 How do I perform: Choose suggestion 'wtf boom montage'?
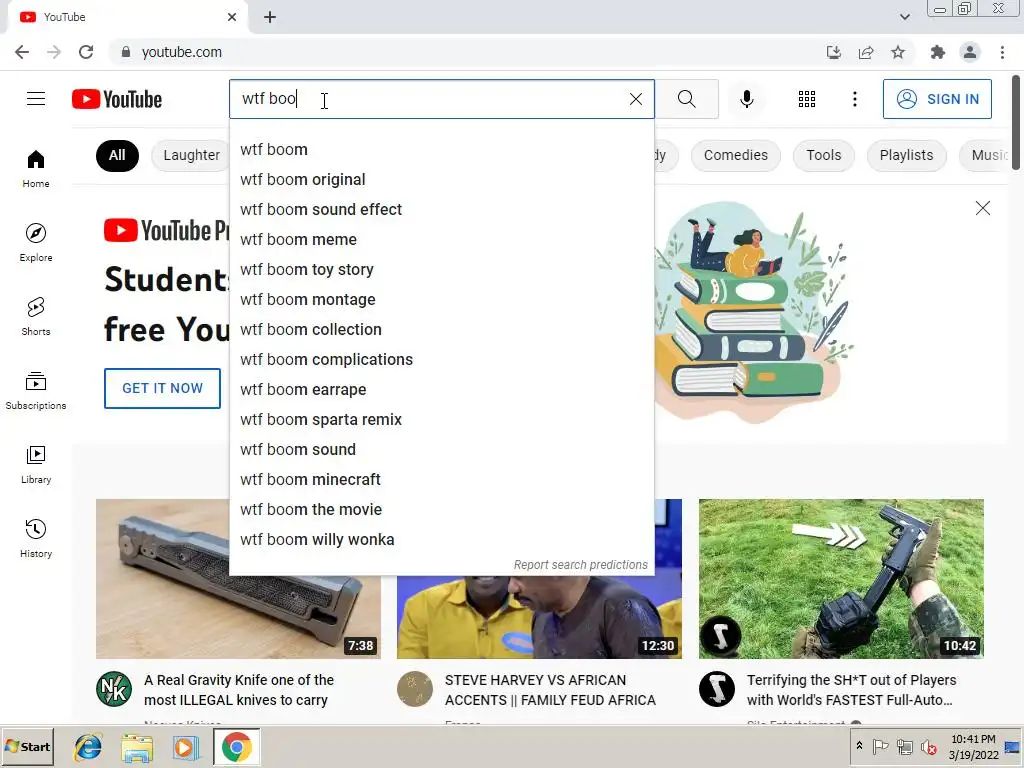441,300
